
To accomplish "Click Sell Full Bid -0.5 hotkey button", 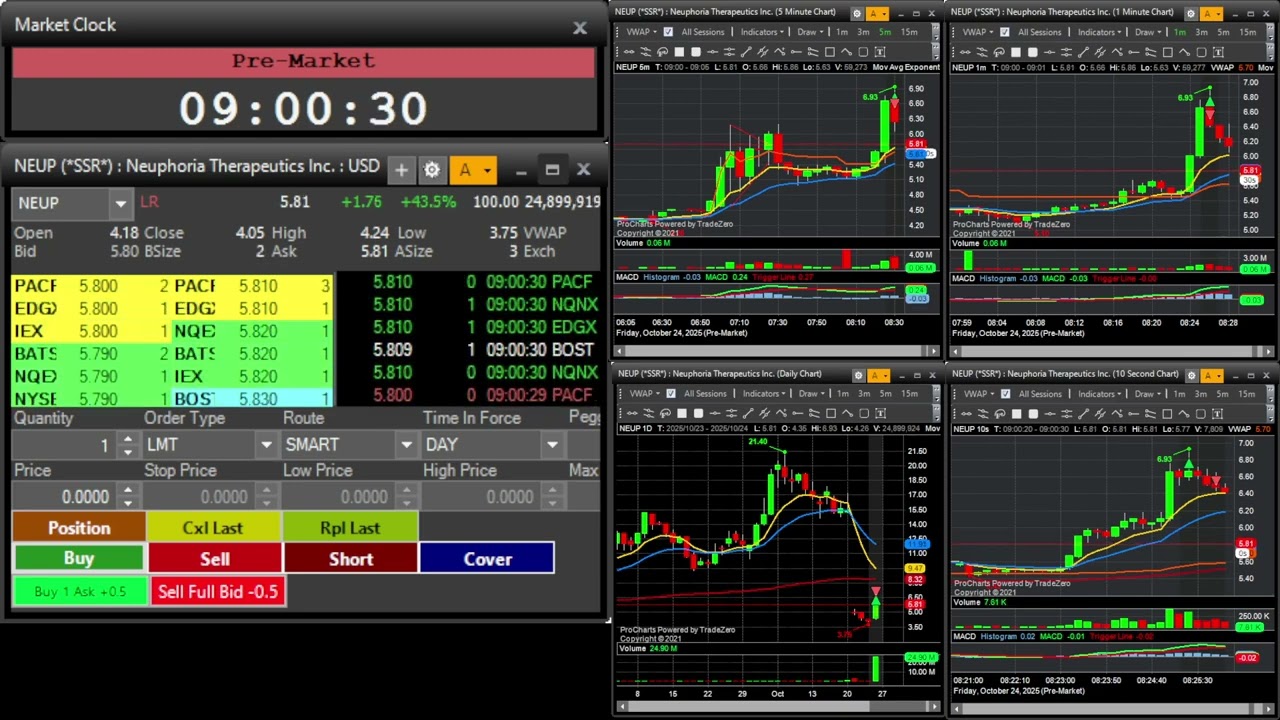I will tap(218, 591).
